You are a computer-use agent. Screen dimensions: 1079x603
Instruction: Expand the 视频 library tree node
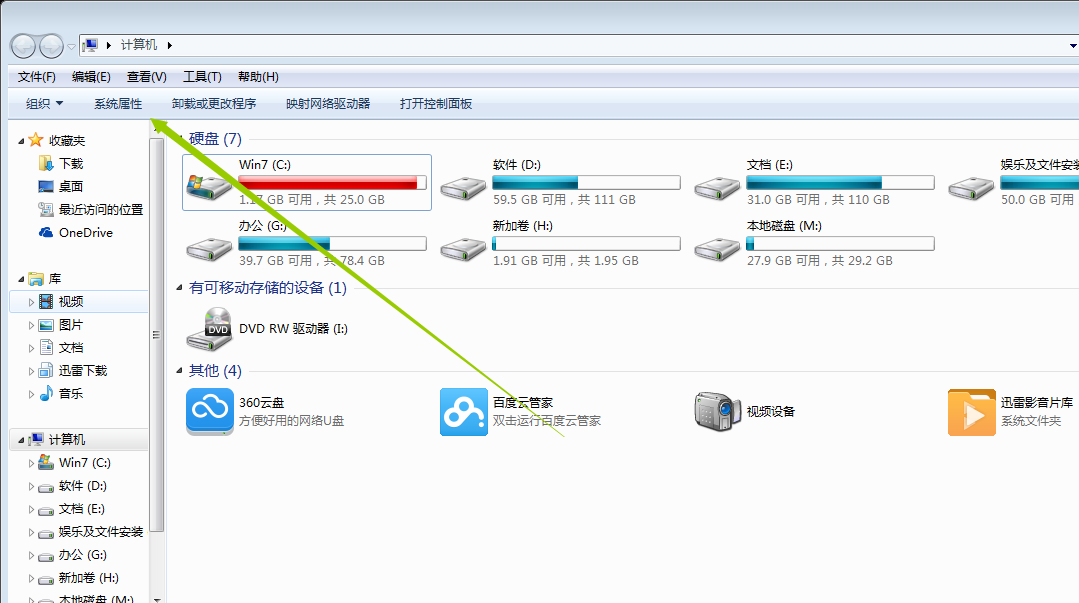pyautogui.click(x=31, y=302)
